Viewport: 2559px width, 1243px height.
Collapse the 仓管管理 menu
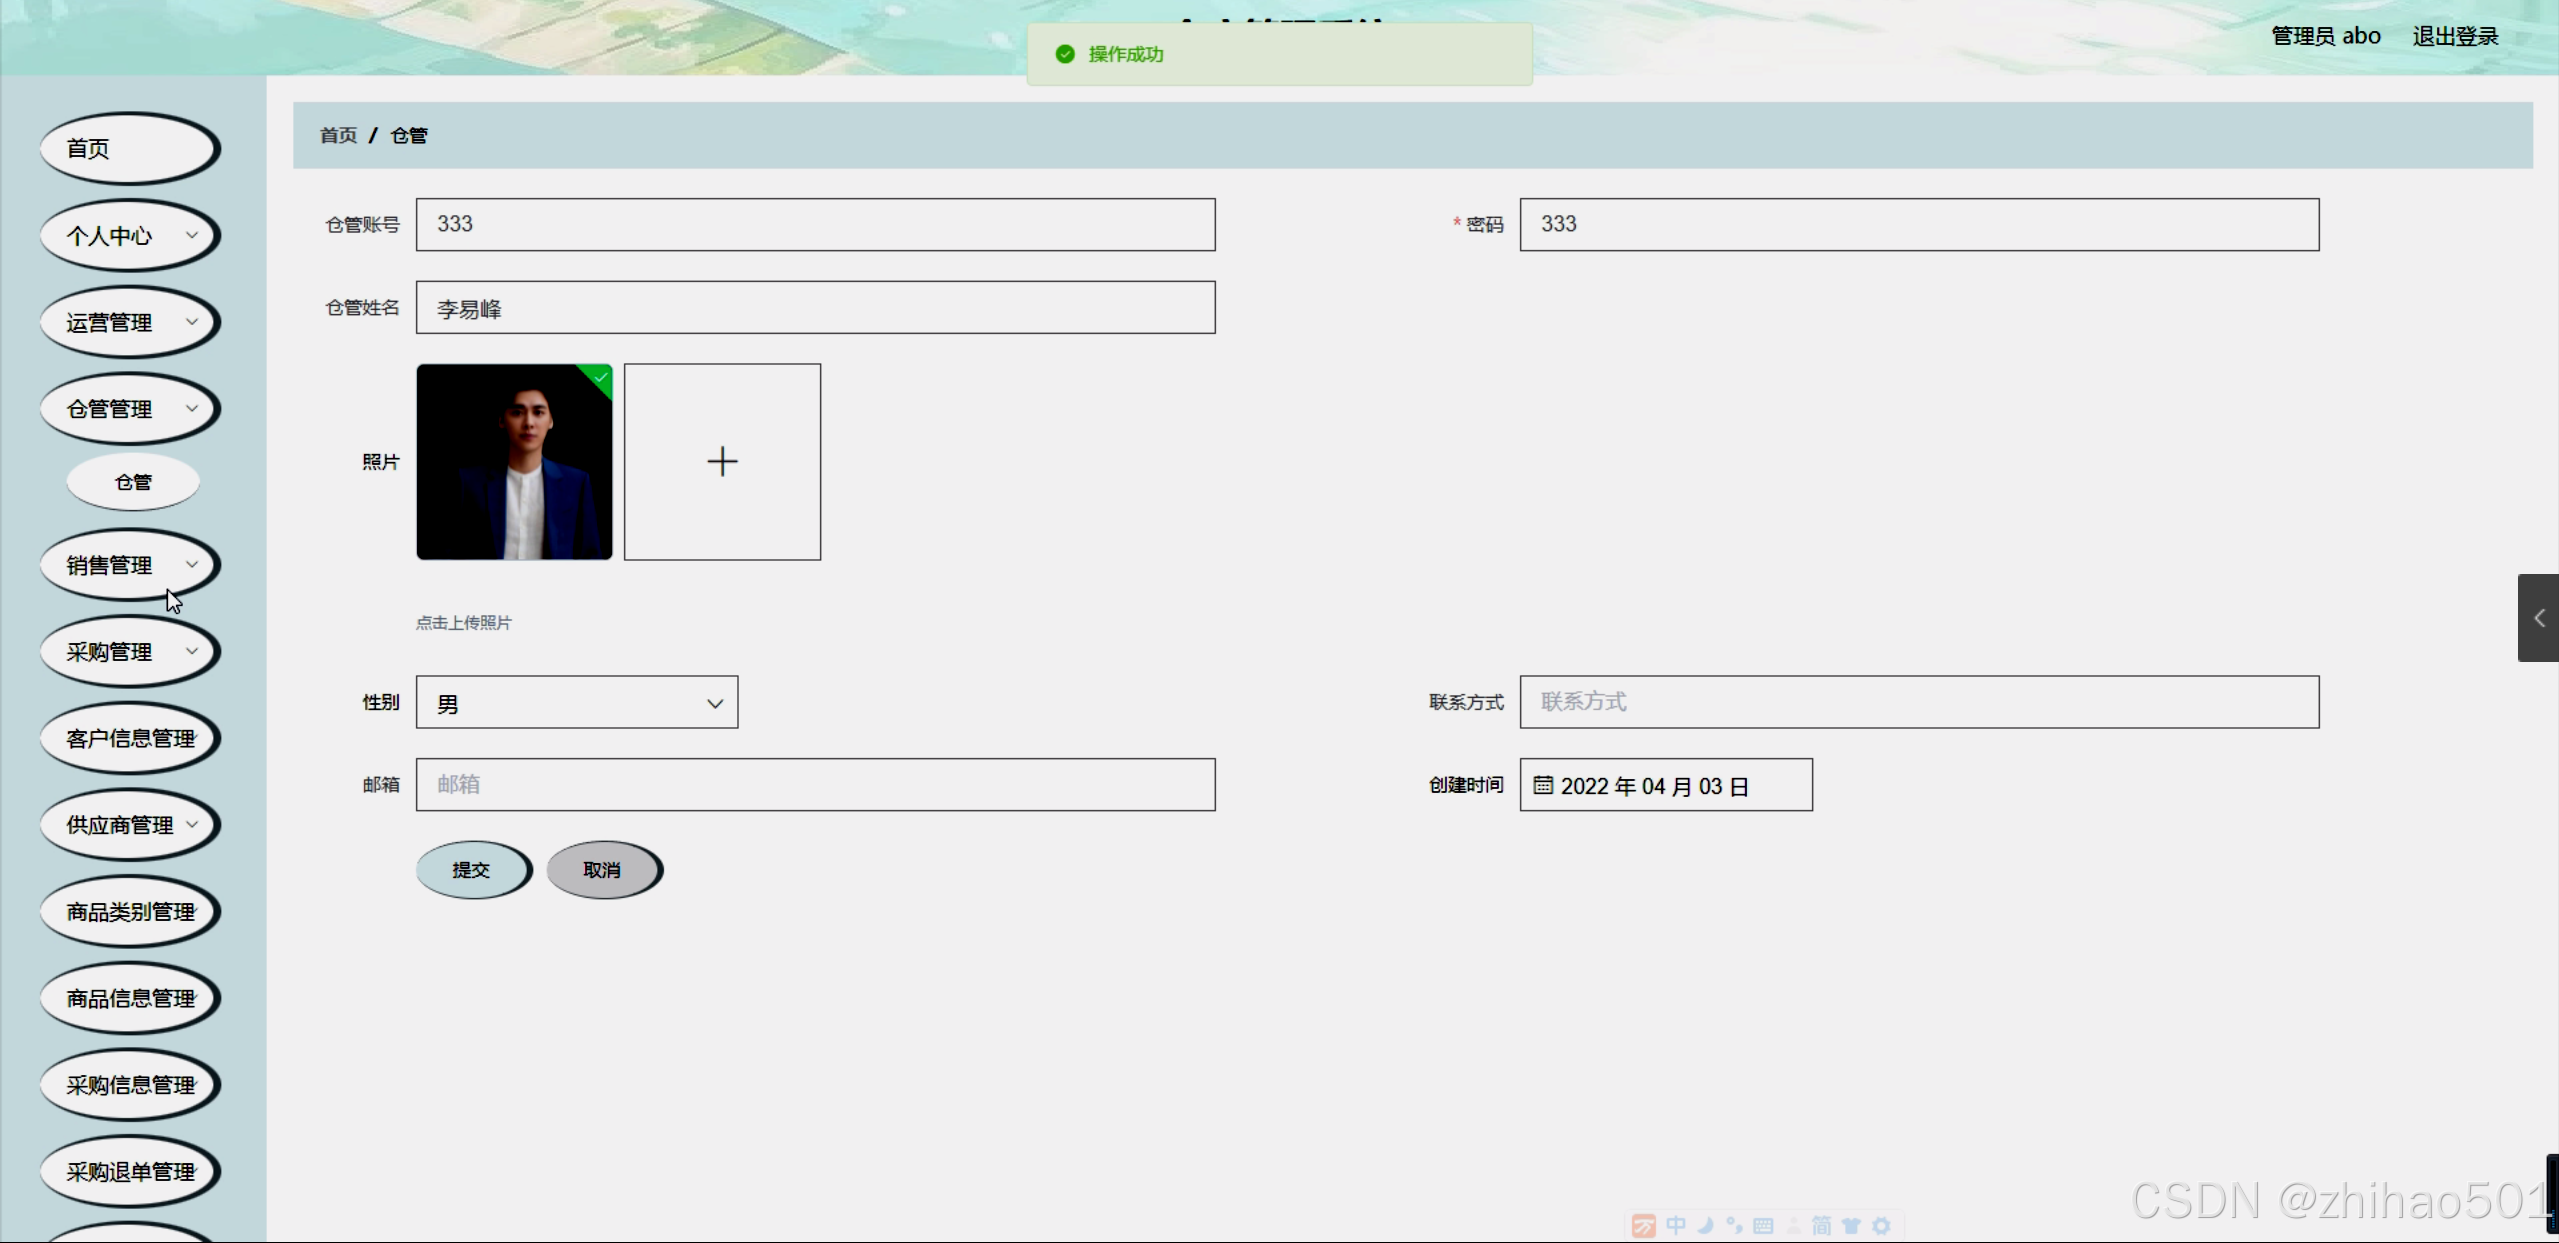(x=130, y=409)
